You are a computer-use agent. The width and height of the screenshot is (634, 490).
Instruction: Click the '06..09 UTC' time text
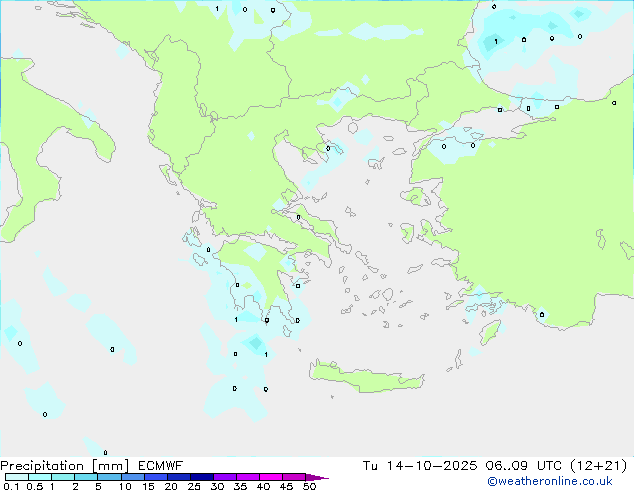click(524, 466)
